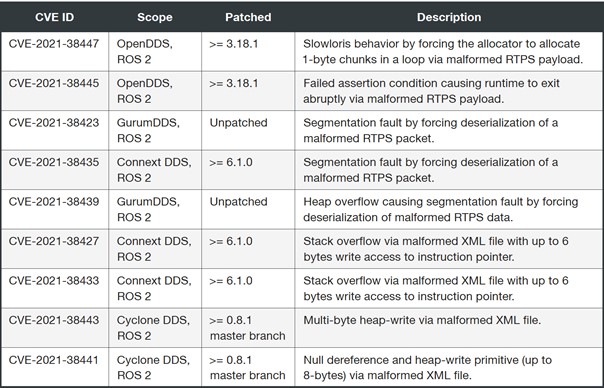Open the CVE-2021-38443 entry
Screen dimensions: 604x388
pyautogui.click(x=54, y=320)
